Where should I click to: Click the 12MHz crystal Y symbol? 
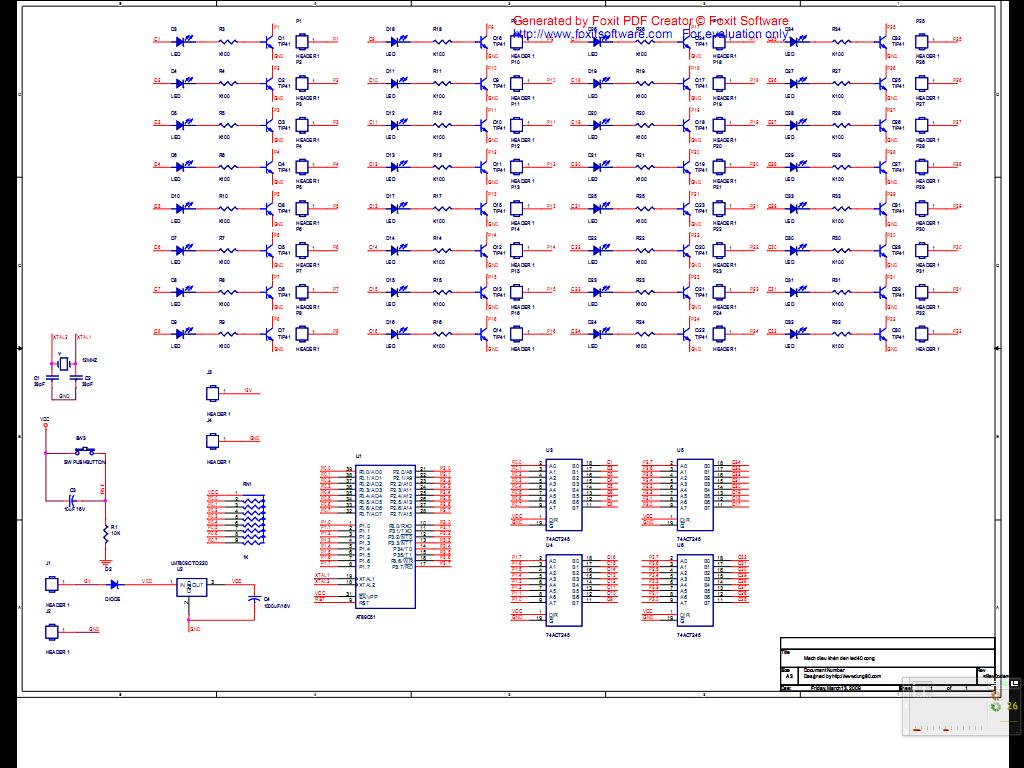(63, 363)
